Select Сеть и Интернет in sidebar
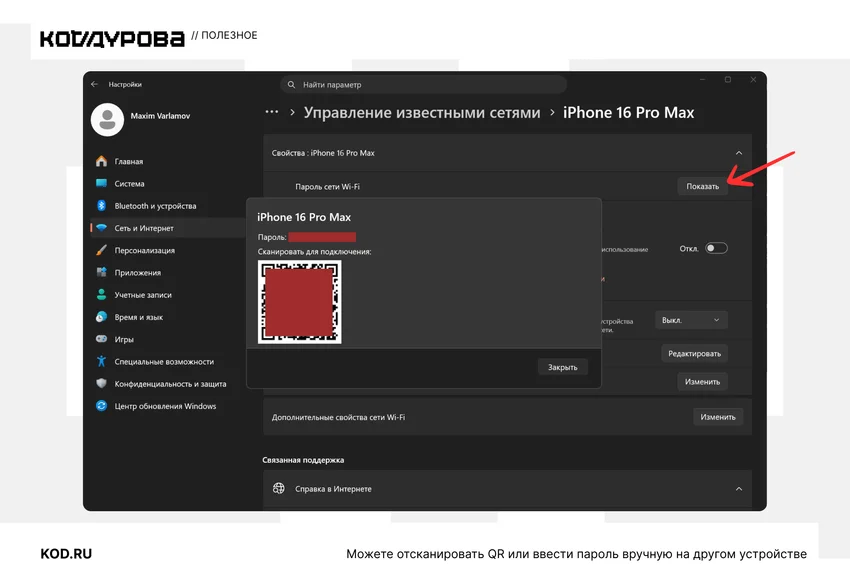 [x=168, y=228]
